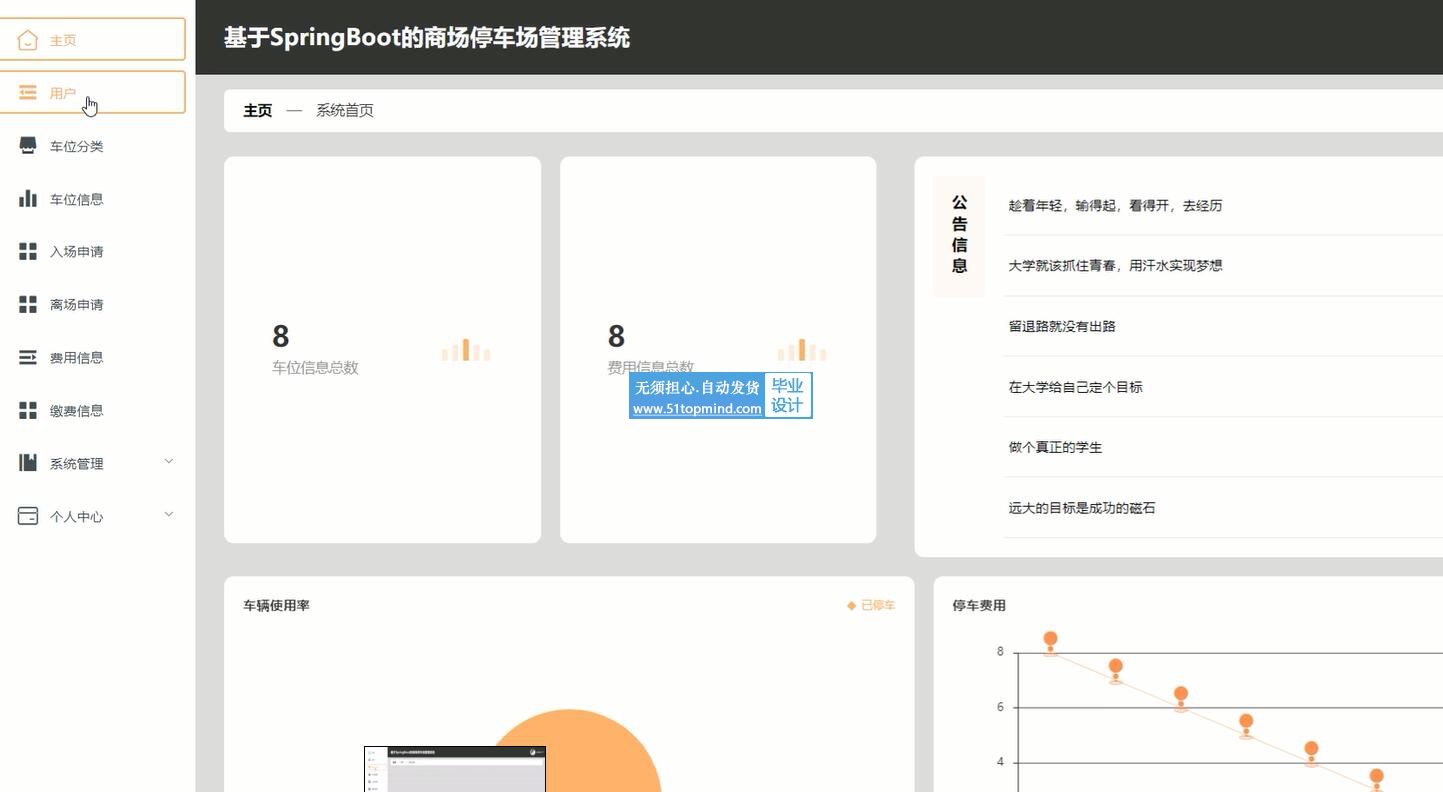Click the 用户 menu list icon
1443x792 pixels.
[x=28, y=93]
